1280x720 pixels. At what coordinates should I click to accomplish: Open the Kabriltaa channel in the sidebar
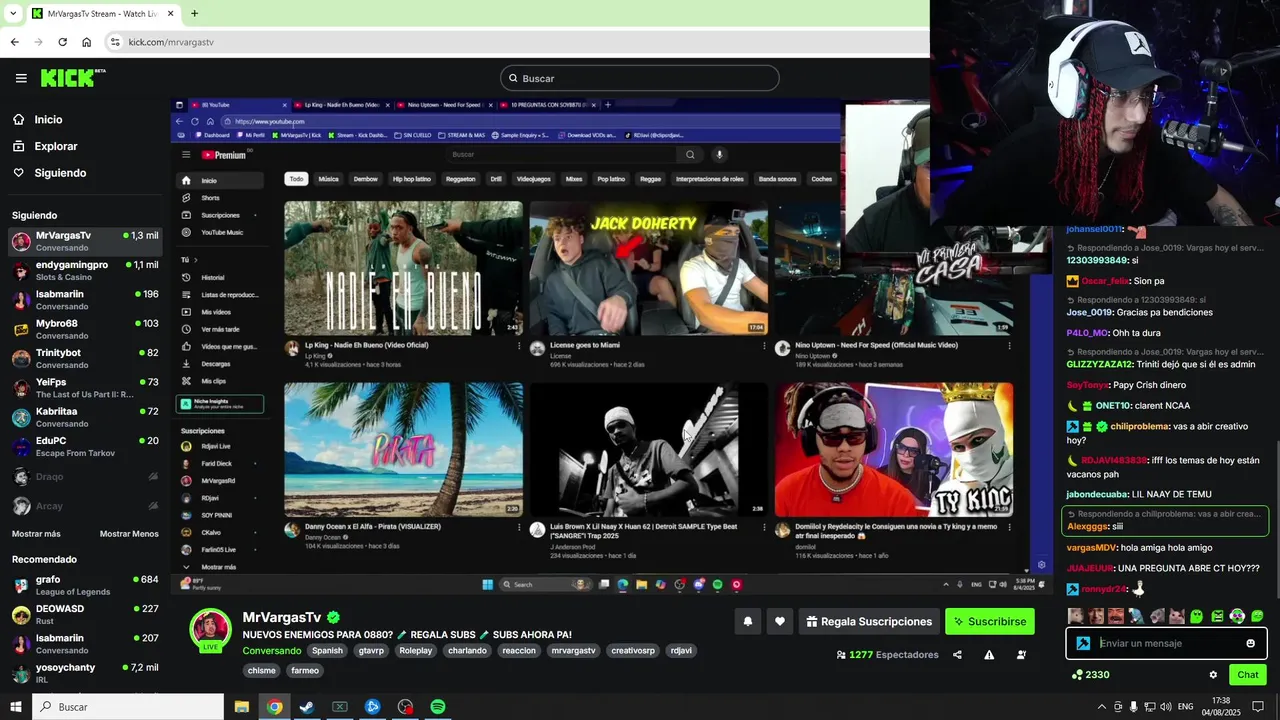point(85,417)
